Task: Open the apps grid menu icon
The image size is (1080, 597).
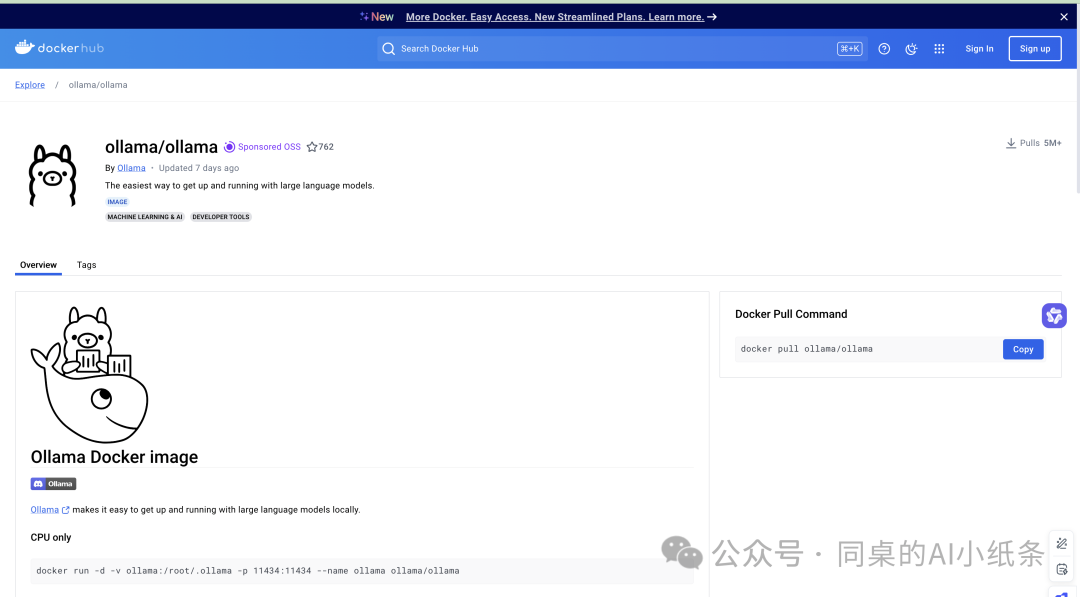Action: click(939, 49)
